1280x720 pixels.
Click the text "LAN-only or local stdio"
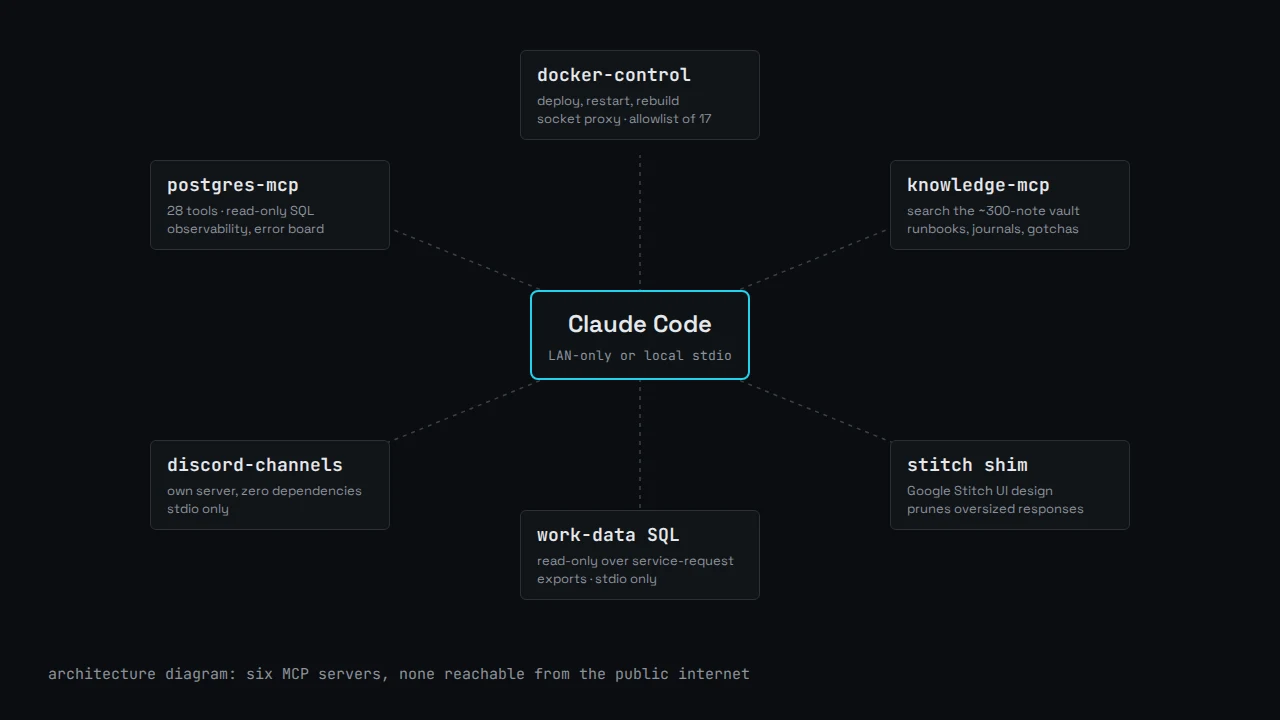[x=640, y=355]
